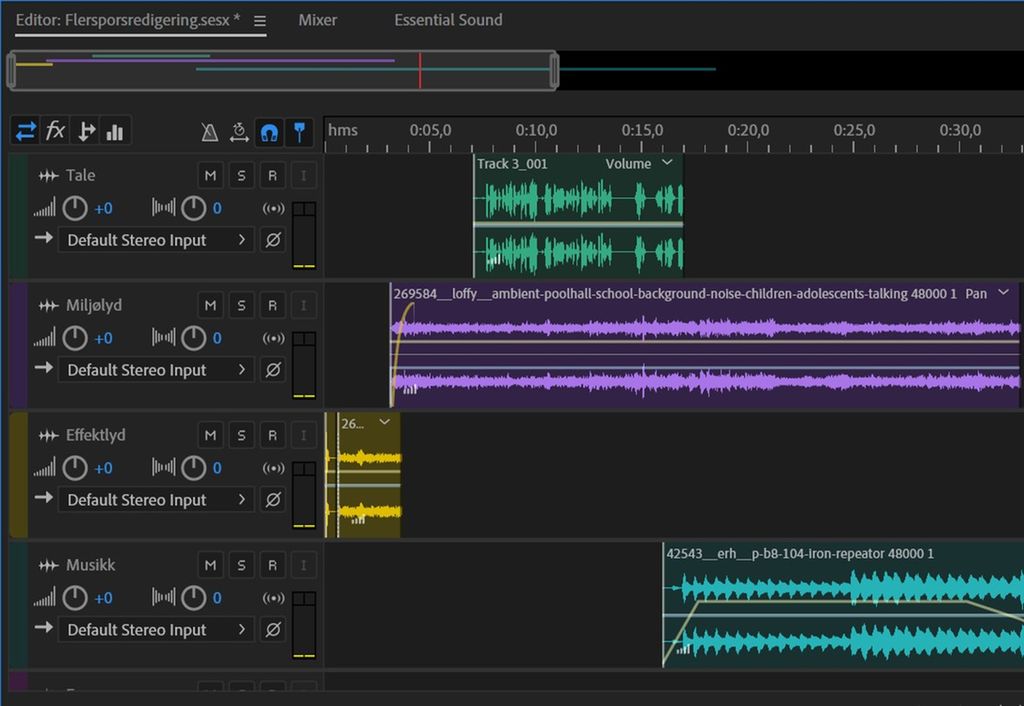The image size is (1024, 706).
Task: Show the track effects fx view
Action: coord(56,131)
